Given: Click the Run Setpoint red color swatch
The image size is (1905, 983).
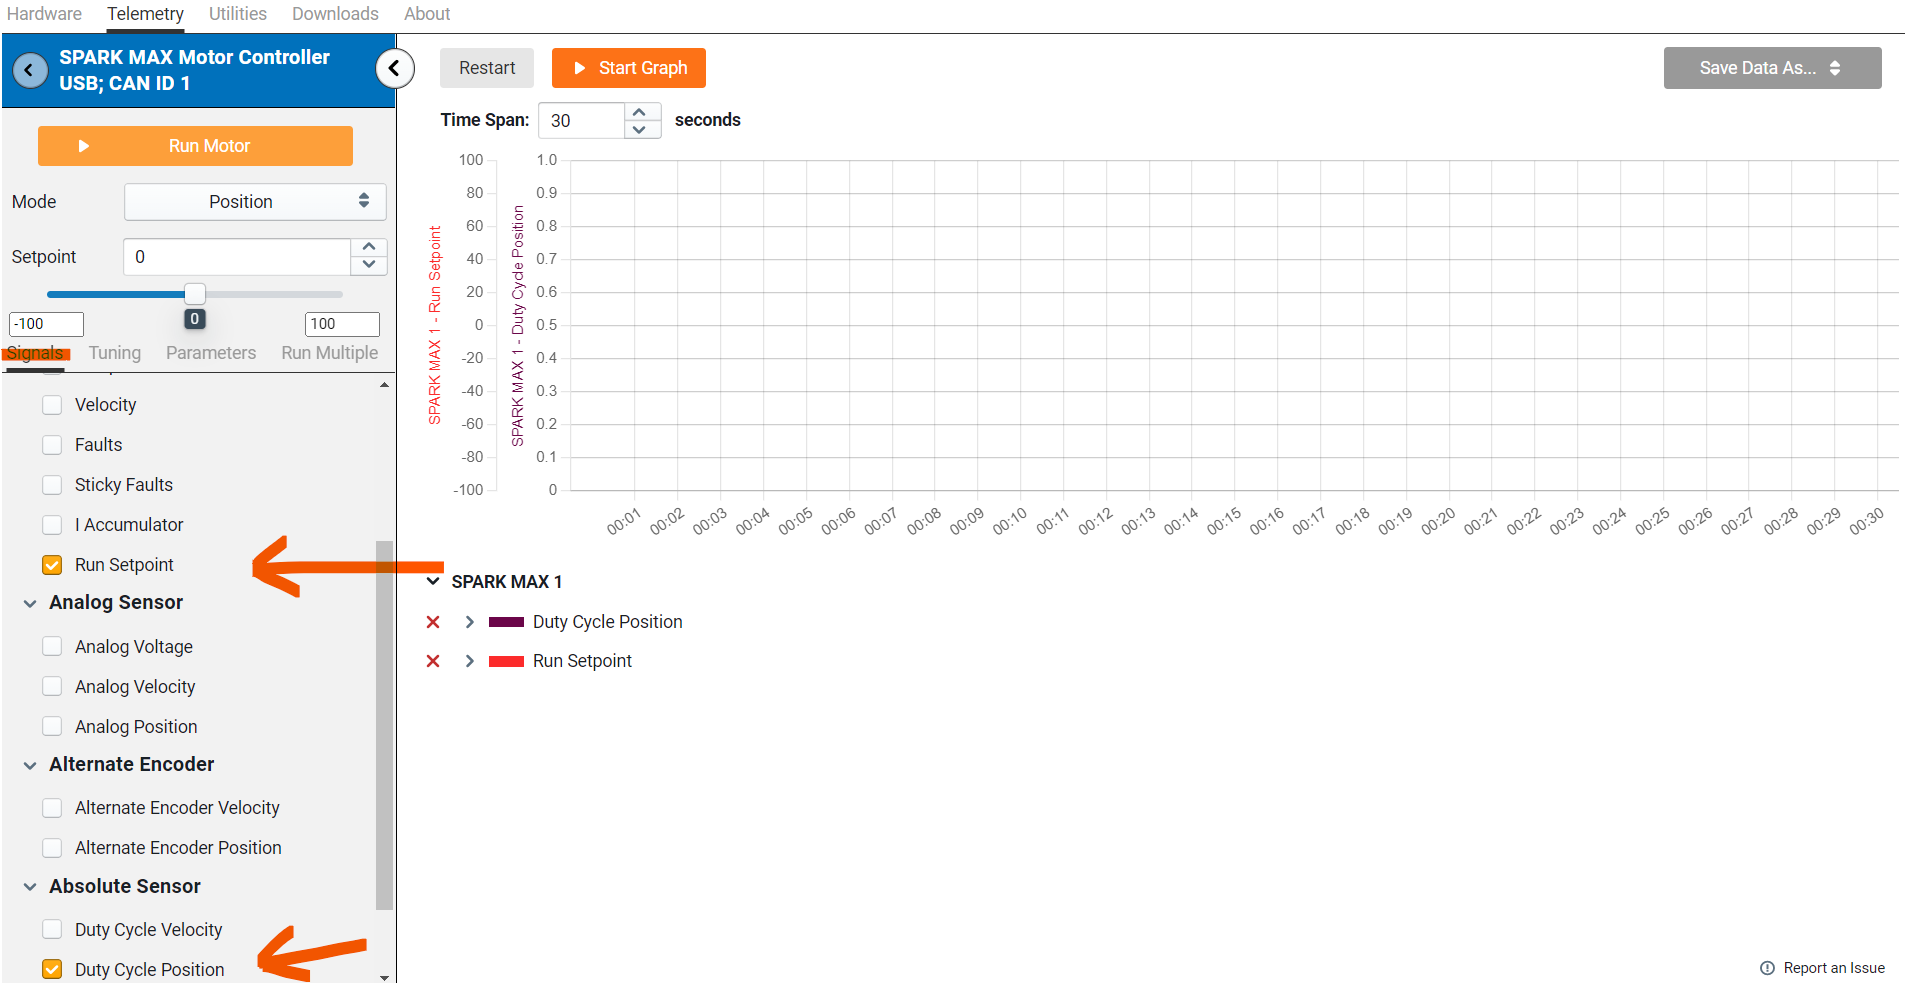Looking at the screenshot, I should click(x=506, y=661).
